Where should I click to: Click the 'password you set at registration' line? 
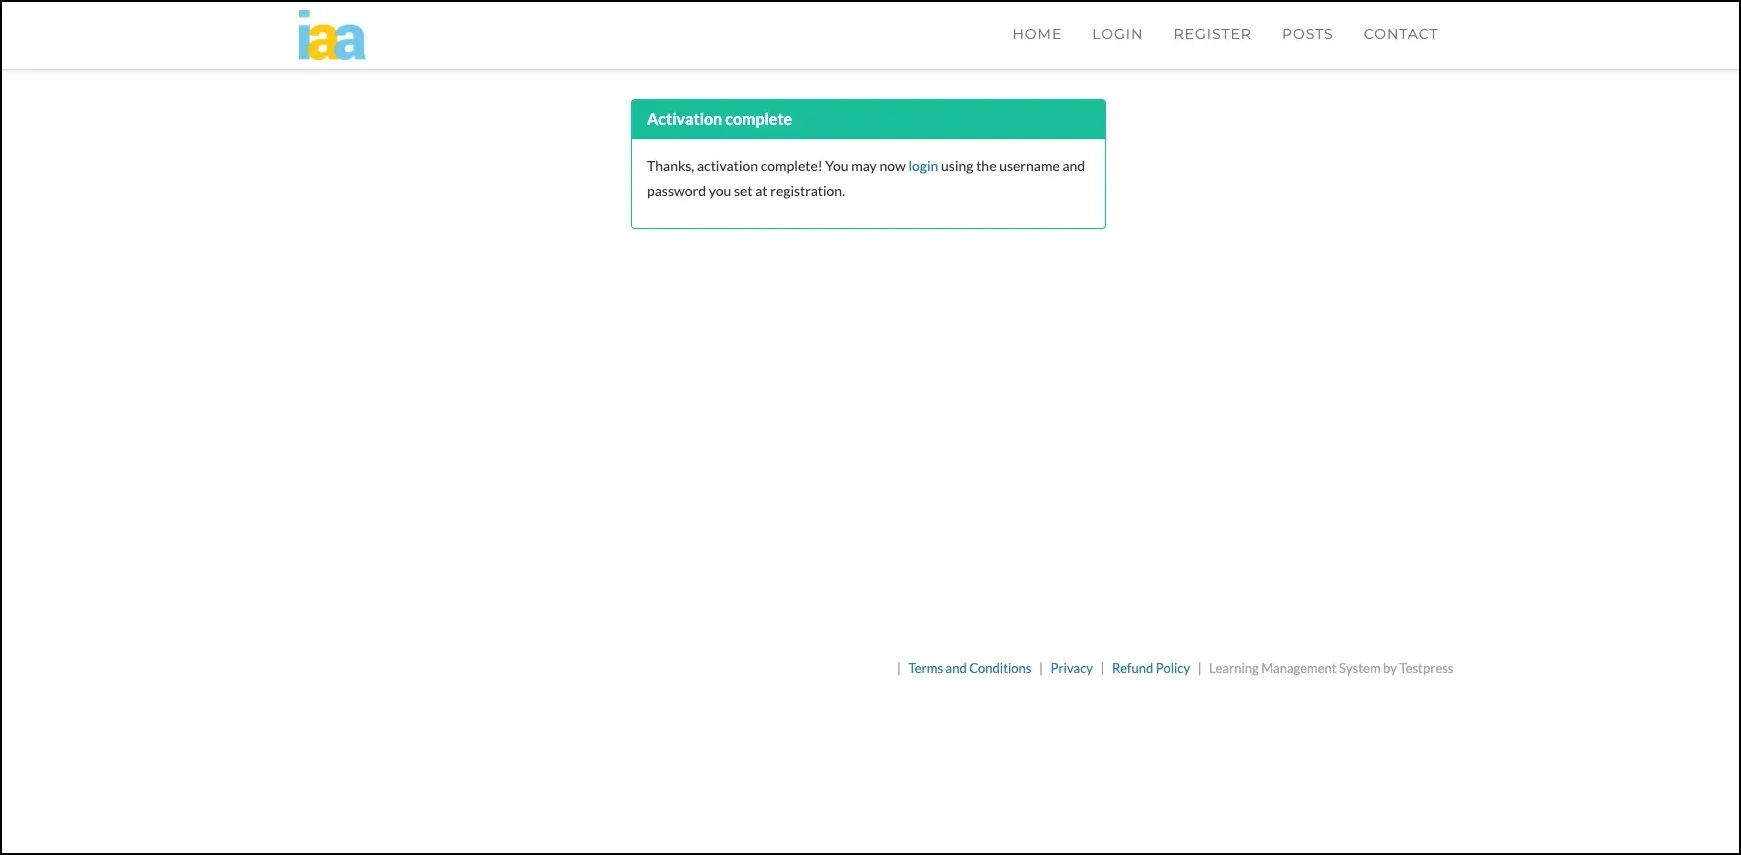click(x=745, y=192)
